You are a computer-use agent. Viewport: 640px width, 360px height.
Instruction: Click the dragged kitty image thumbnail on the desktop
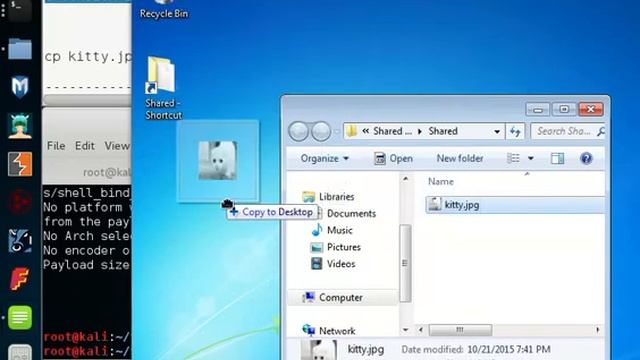[x=218, y=160]
